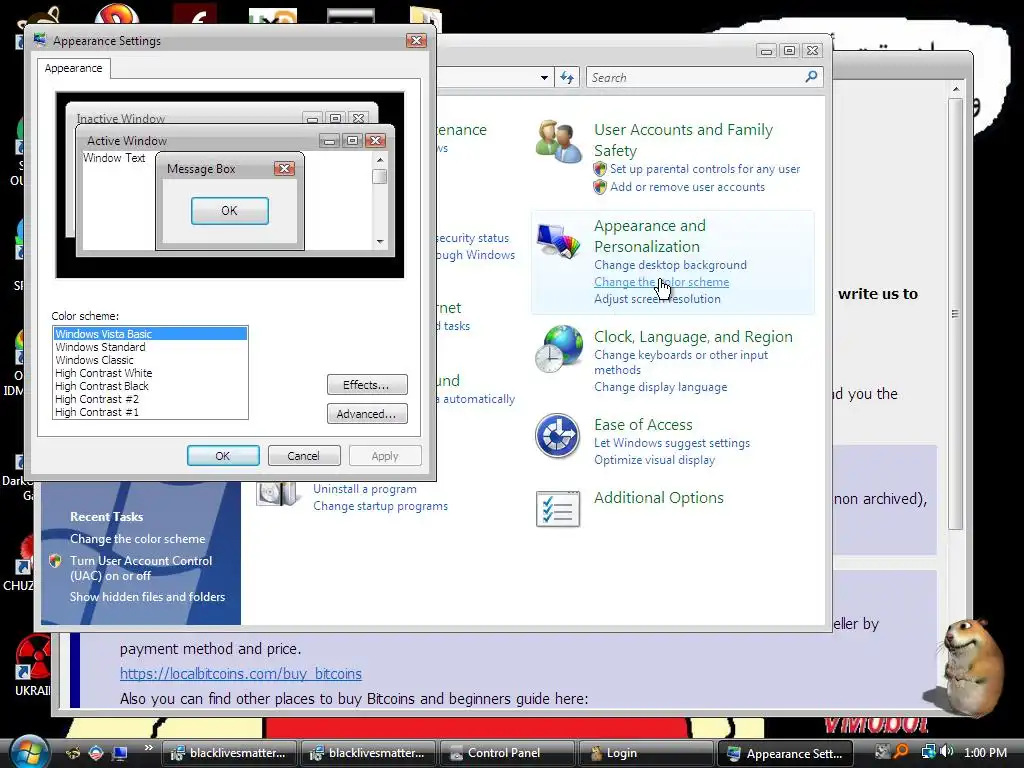The height and width of the screenshot is (768, 1024).
Task: Click the User Accounts and Family Safety icon
Action: click(558, 141)
